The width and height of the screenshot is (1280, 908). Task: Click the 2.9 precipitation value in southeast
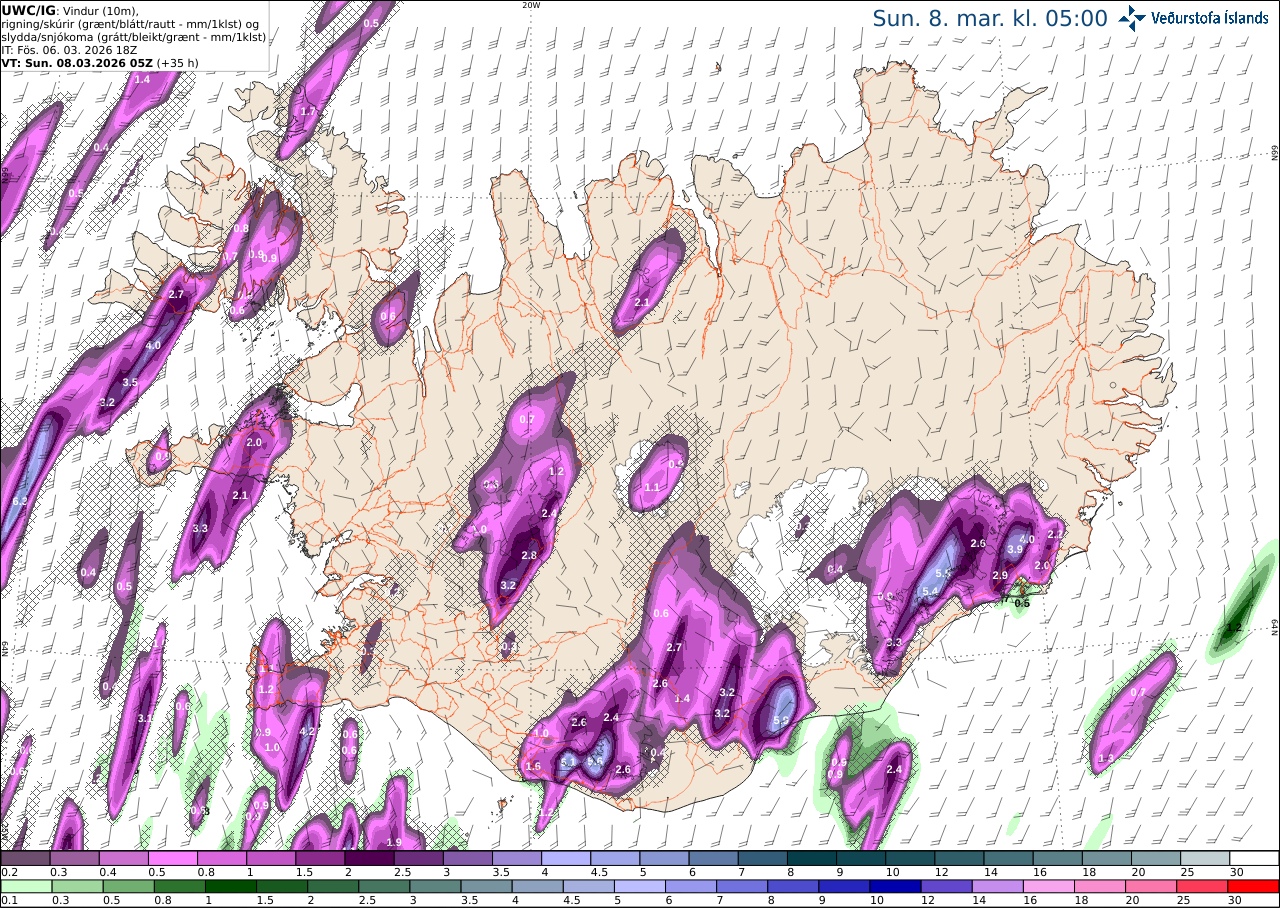[1000, 576]
